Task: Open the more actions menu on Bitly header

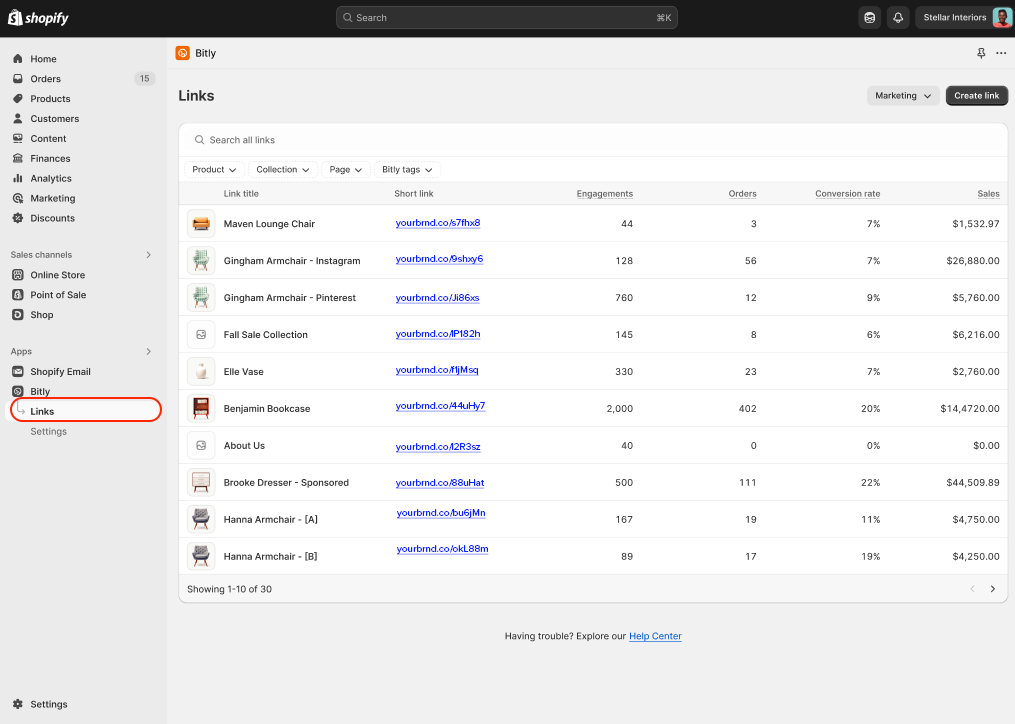Action: (1001, 53)
